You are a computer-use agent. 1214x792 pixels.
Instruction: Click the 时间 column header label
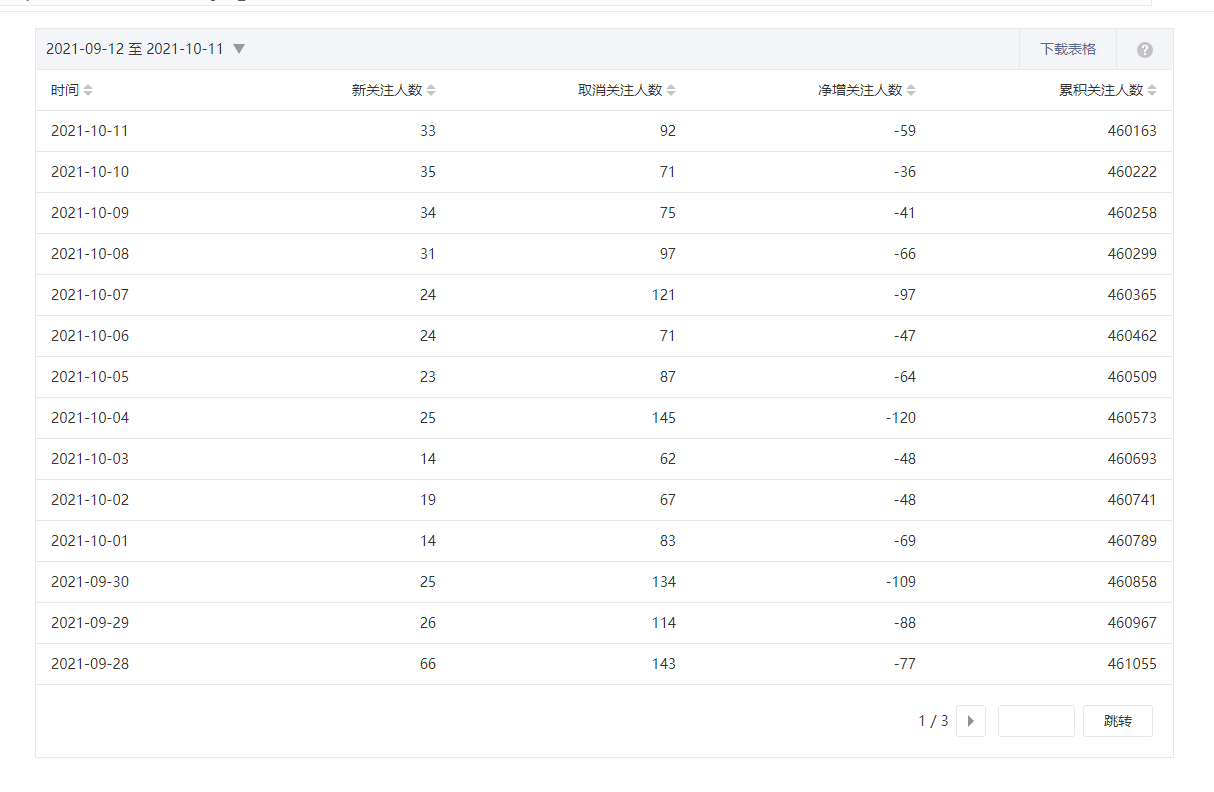[x=64, y=91]
